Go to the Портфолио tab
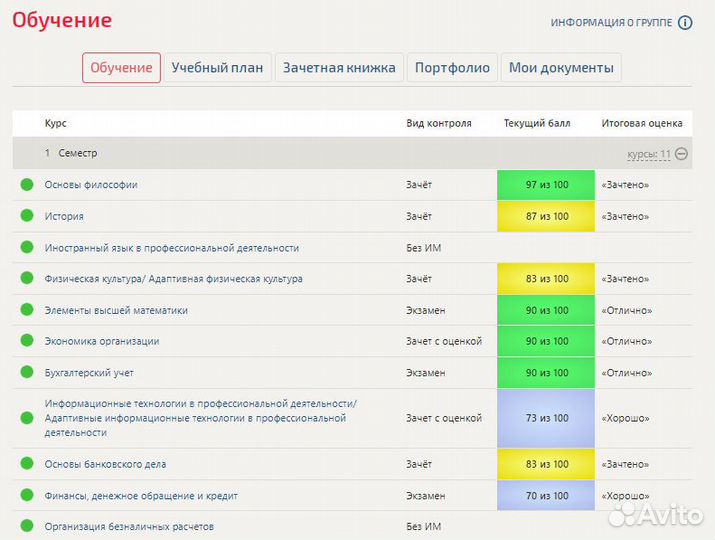This screenshot has height=540, width=715. point(452,68)
